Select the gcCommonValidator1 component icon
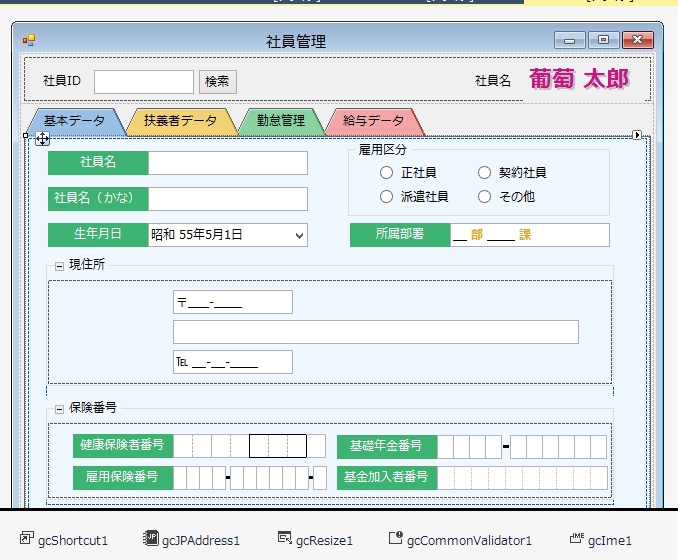678x560 pixels. (x=396, y=538)
